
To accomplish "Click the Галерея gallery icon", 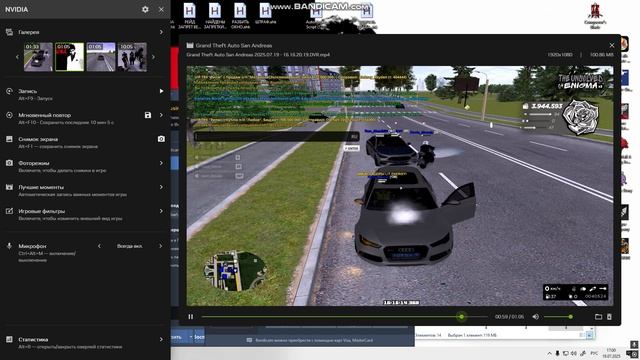I will pos(9,32).
